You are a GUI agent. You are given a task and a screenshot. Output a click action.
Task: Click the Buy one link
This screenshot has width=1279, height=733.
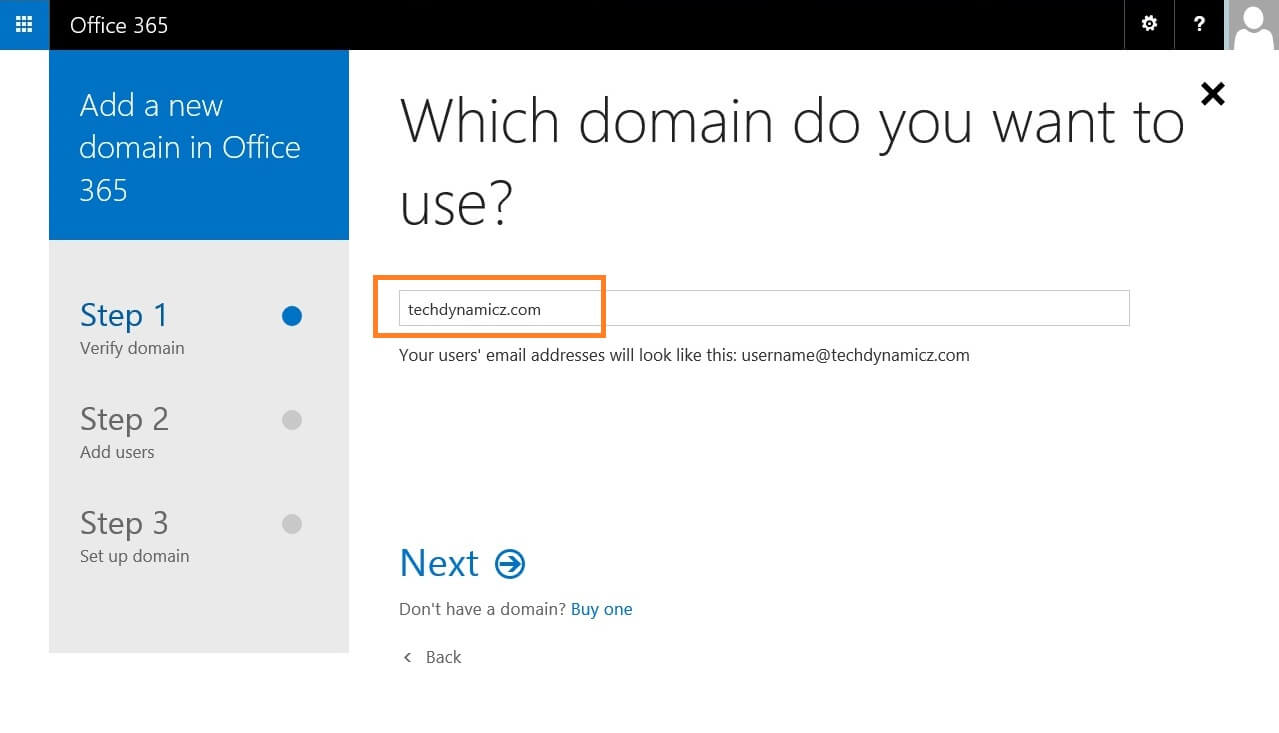601,609
